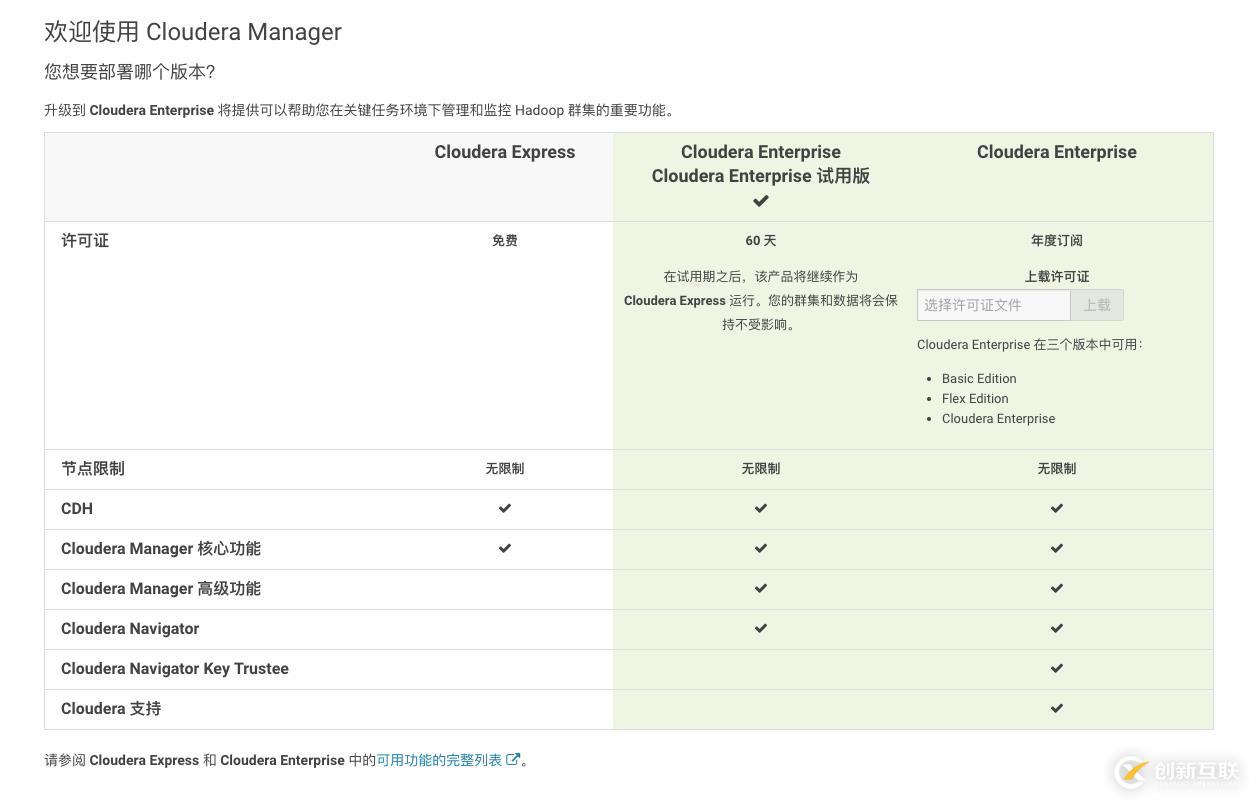Viewport: 1249px width, 801px height.
Task: Click the 节点限制 row label
Action: [93, 468]
